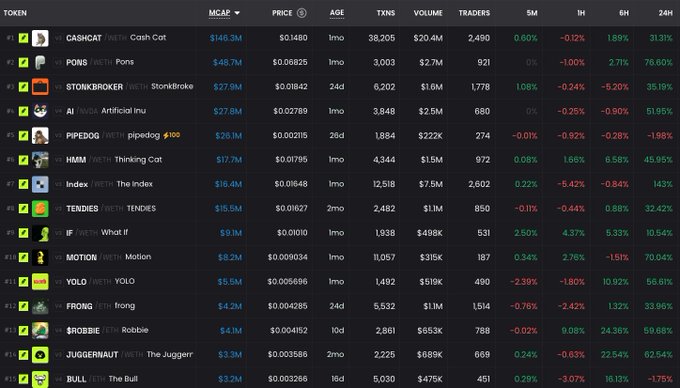
Task: Open the JUGGERNAUT token name link
Action: [x=92, y=355]
